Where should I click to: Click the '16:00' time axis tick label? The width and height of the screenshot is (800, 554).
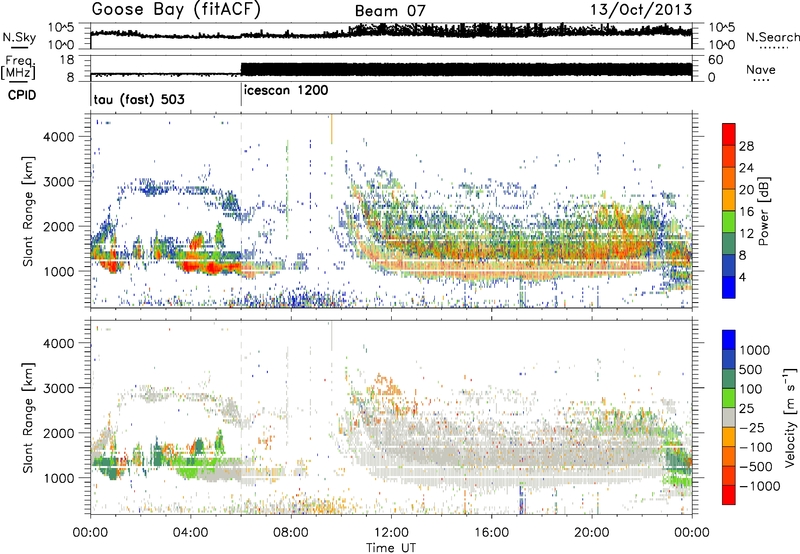coord(491,532)
